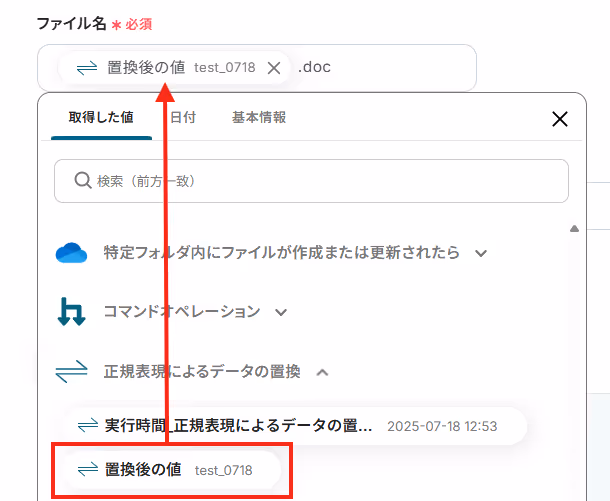The width and height of the screenshot is (610, 501).
Task: Close the value picker panel
Action: 560,119
